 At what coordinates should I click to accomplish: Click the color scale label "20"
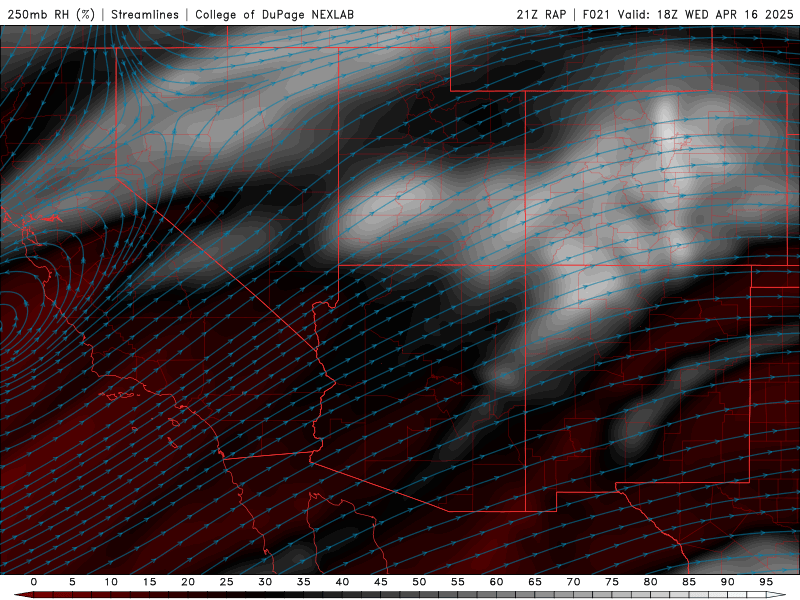[188, 582]
